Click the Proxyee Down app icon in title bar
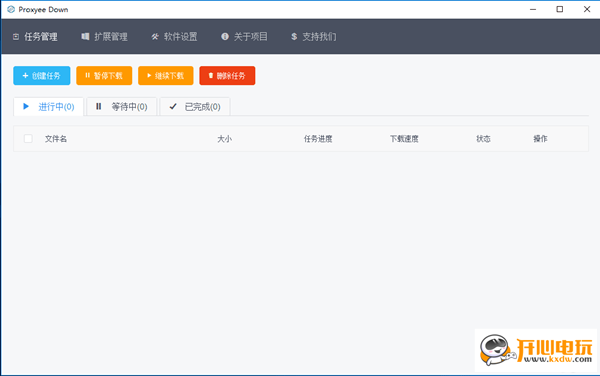The height and width of the screenshot is (376, 600). click(11, 10)
